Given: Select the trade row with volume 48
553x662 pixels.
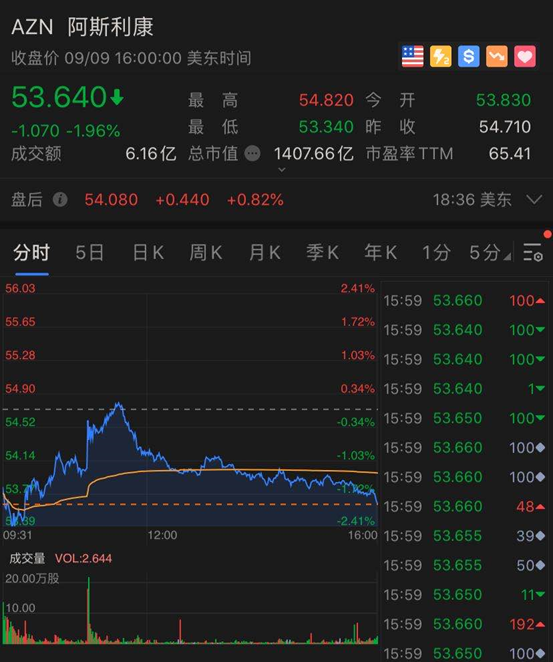Looking at the screenshot, I should click(x=464, y=506).
